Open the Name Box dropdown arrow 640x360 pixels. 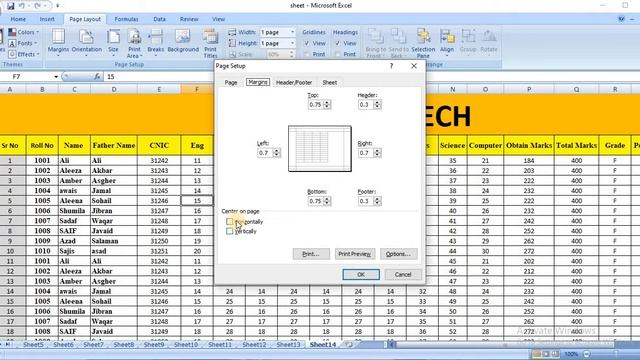56,77
